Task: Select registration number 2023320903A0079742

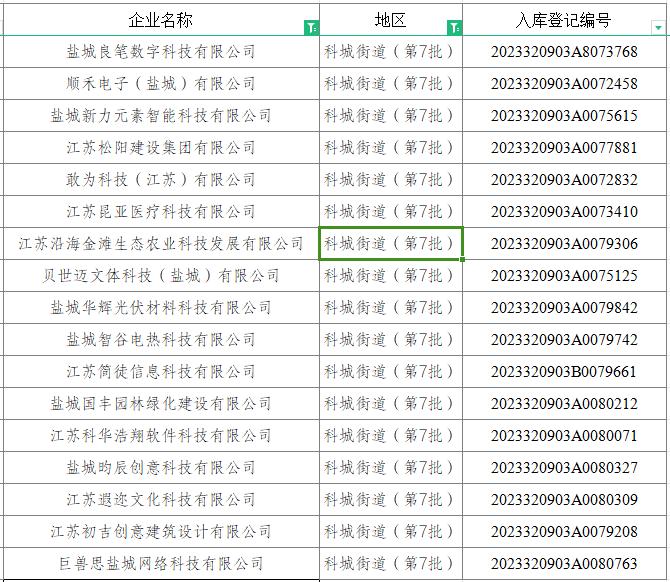Action: click(564, 340)
